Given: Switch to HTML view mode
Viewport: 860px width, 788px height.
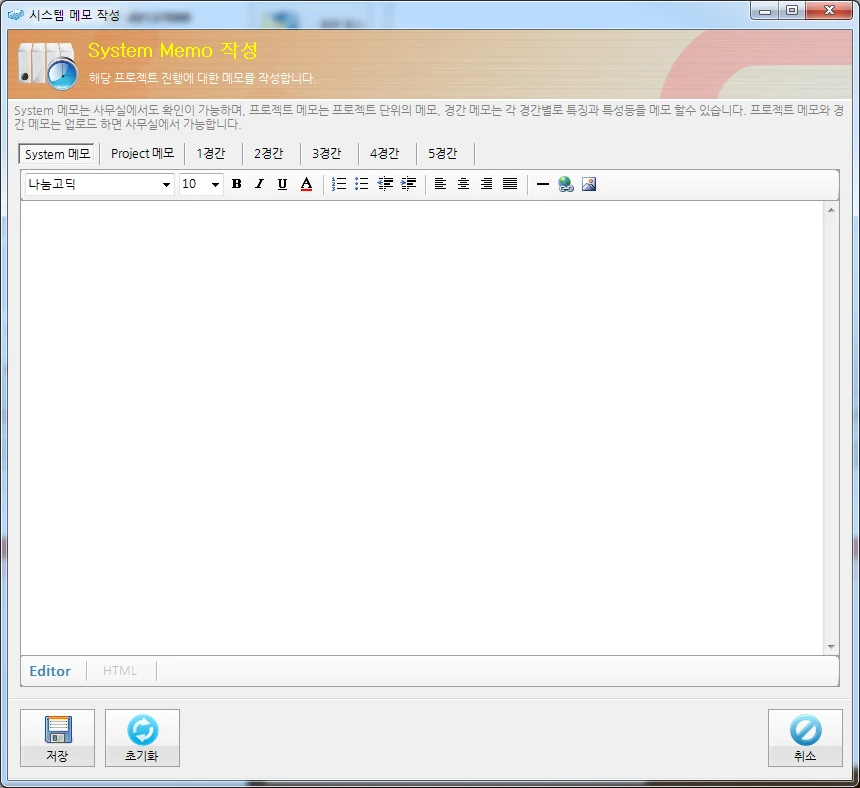Looking at the screenshot, I should (x=120, y=671).
